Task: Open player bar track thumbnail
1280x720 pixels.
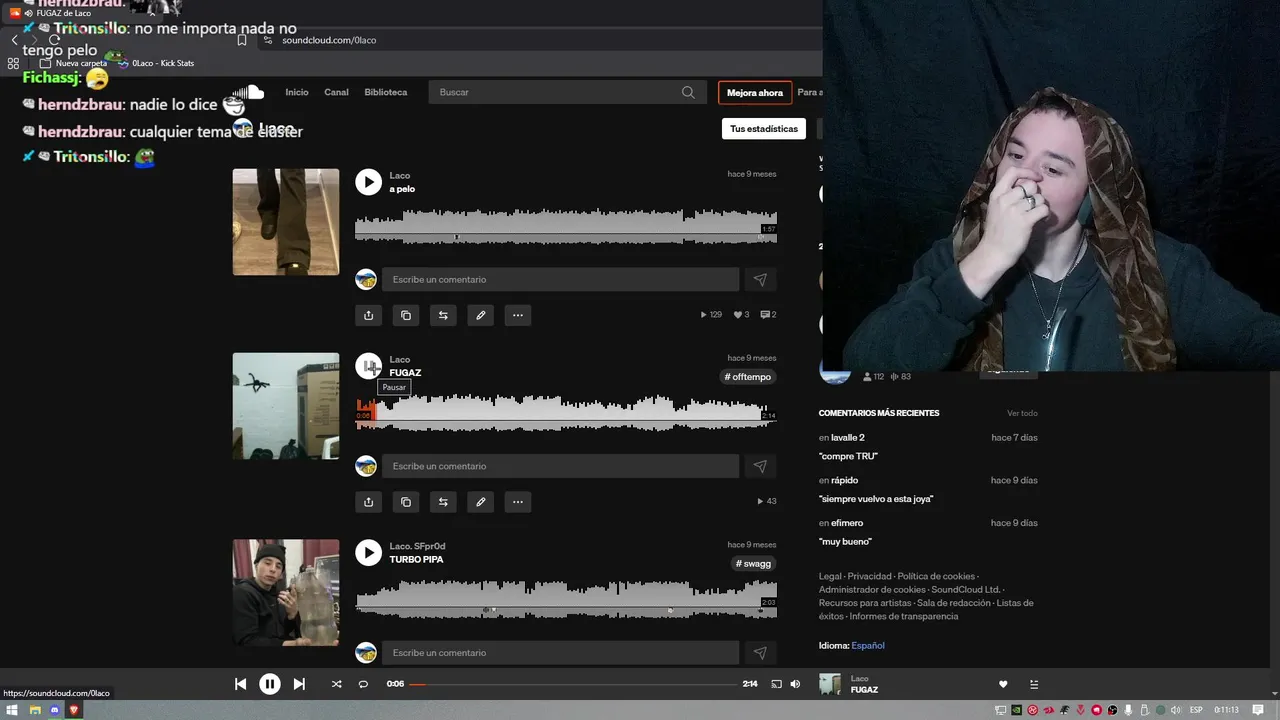Action: pyautogui.click(x=830, y=684)
